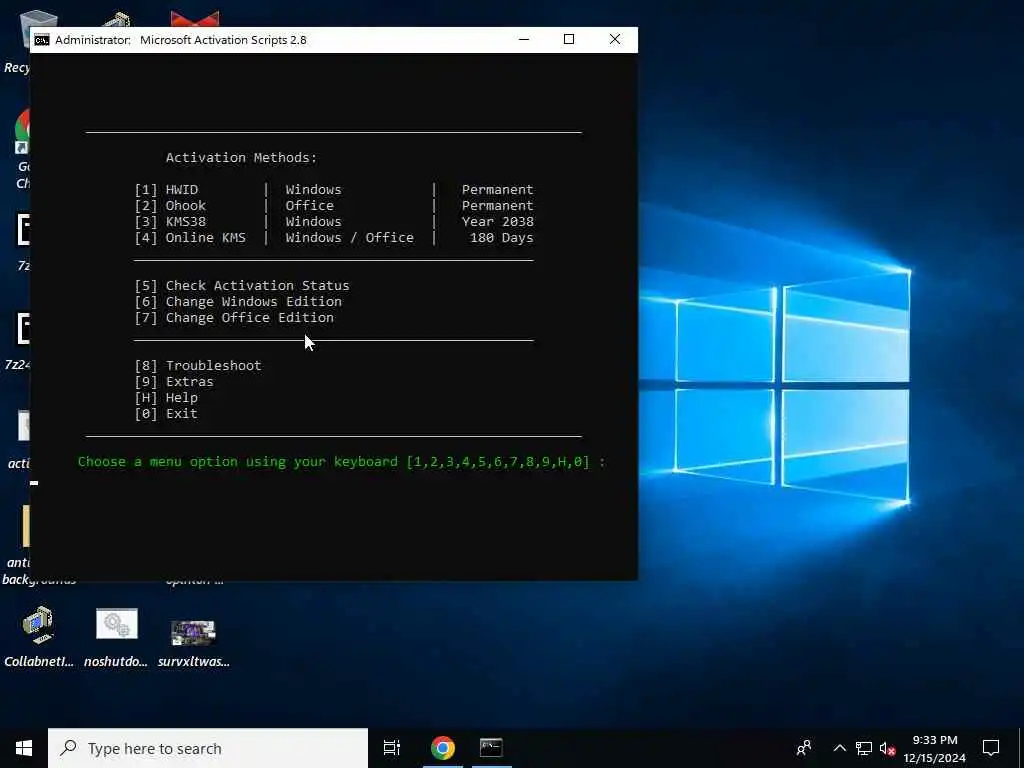
Task: Launch Google Chrome from the taskbar
Action: pos(443,748)
